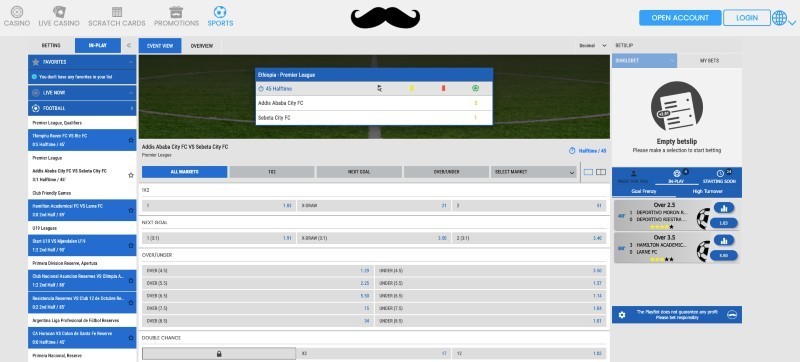
Task: Click the Open Account button
Action: [680, 17]
